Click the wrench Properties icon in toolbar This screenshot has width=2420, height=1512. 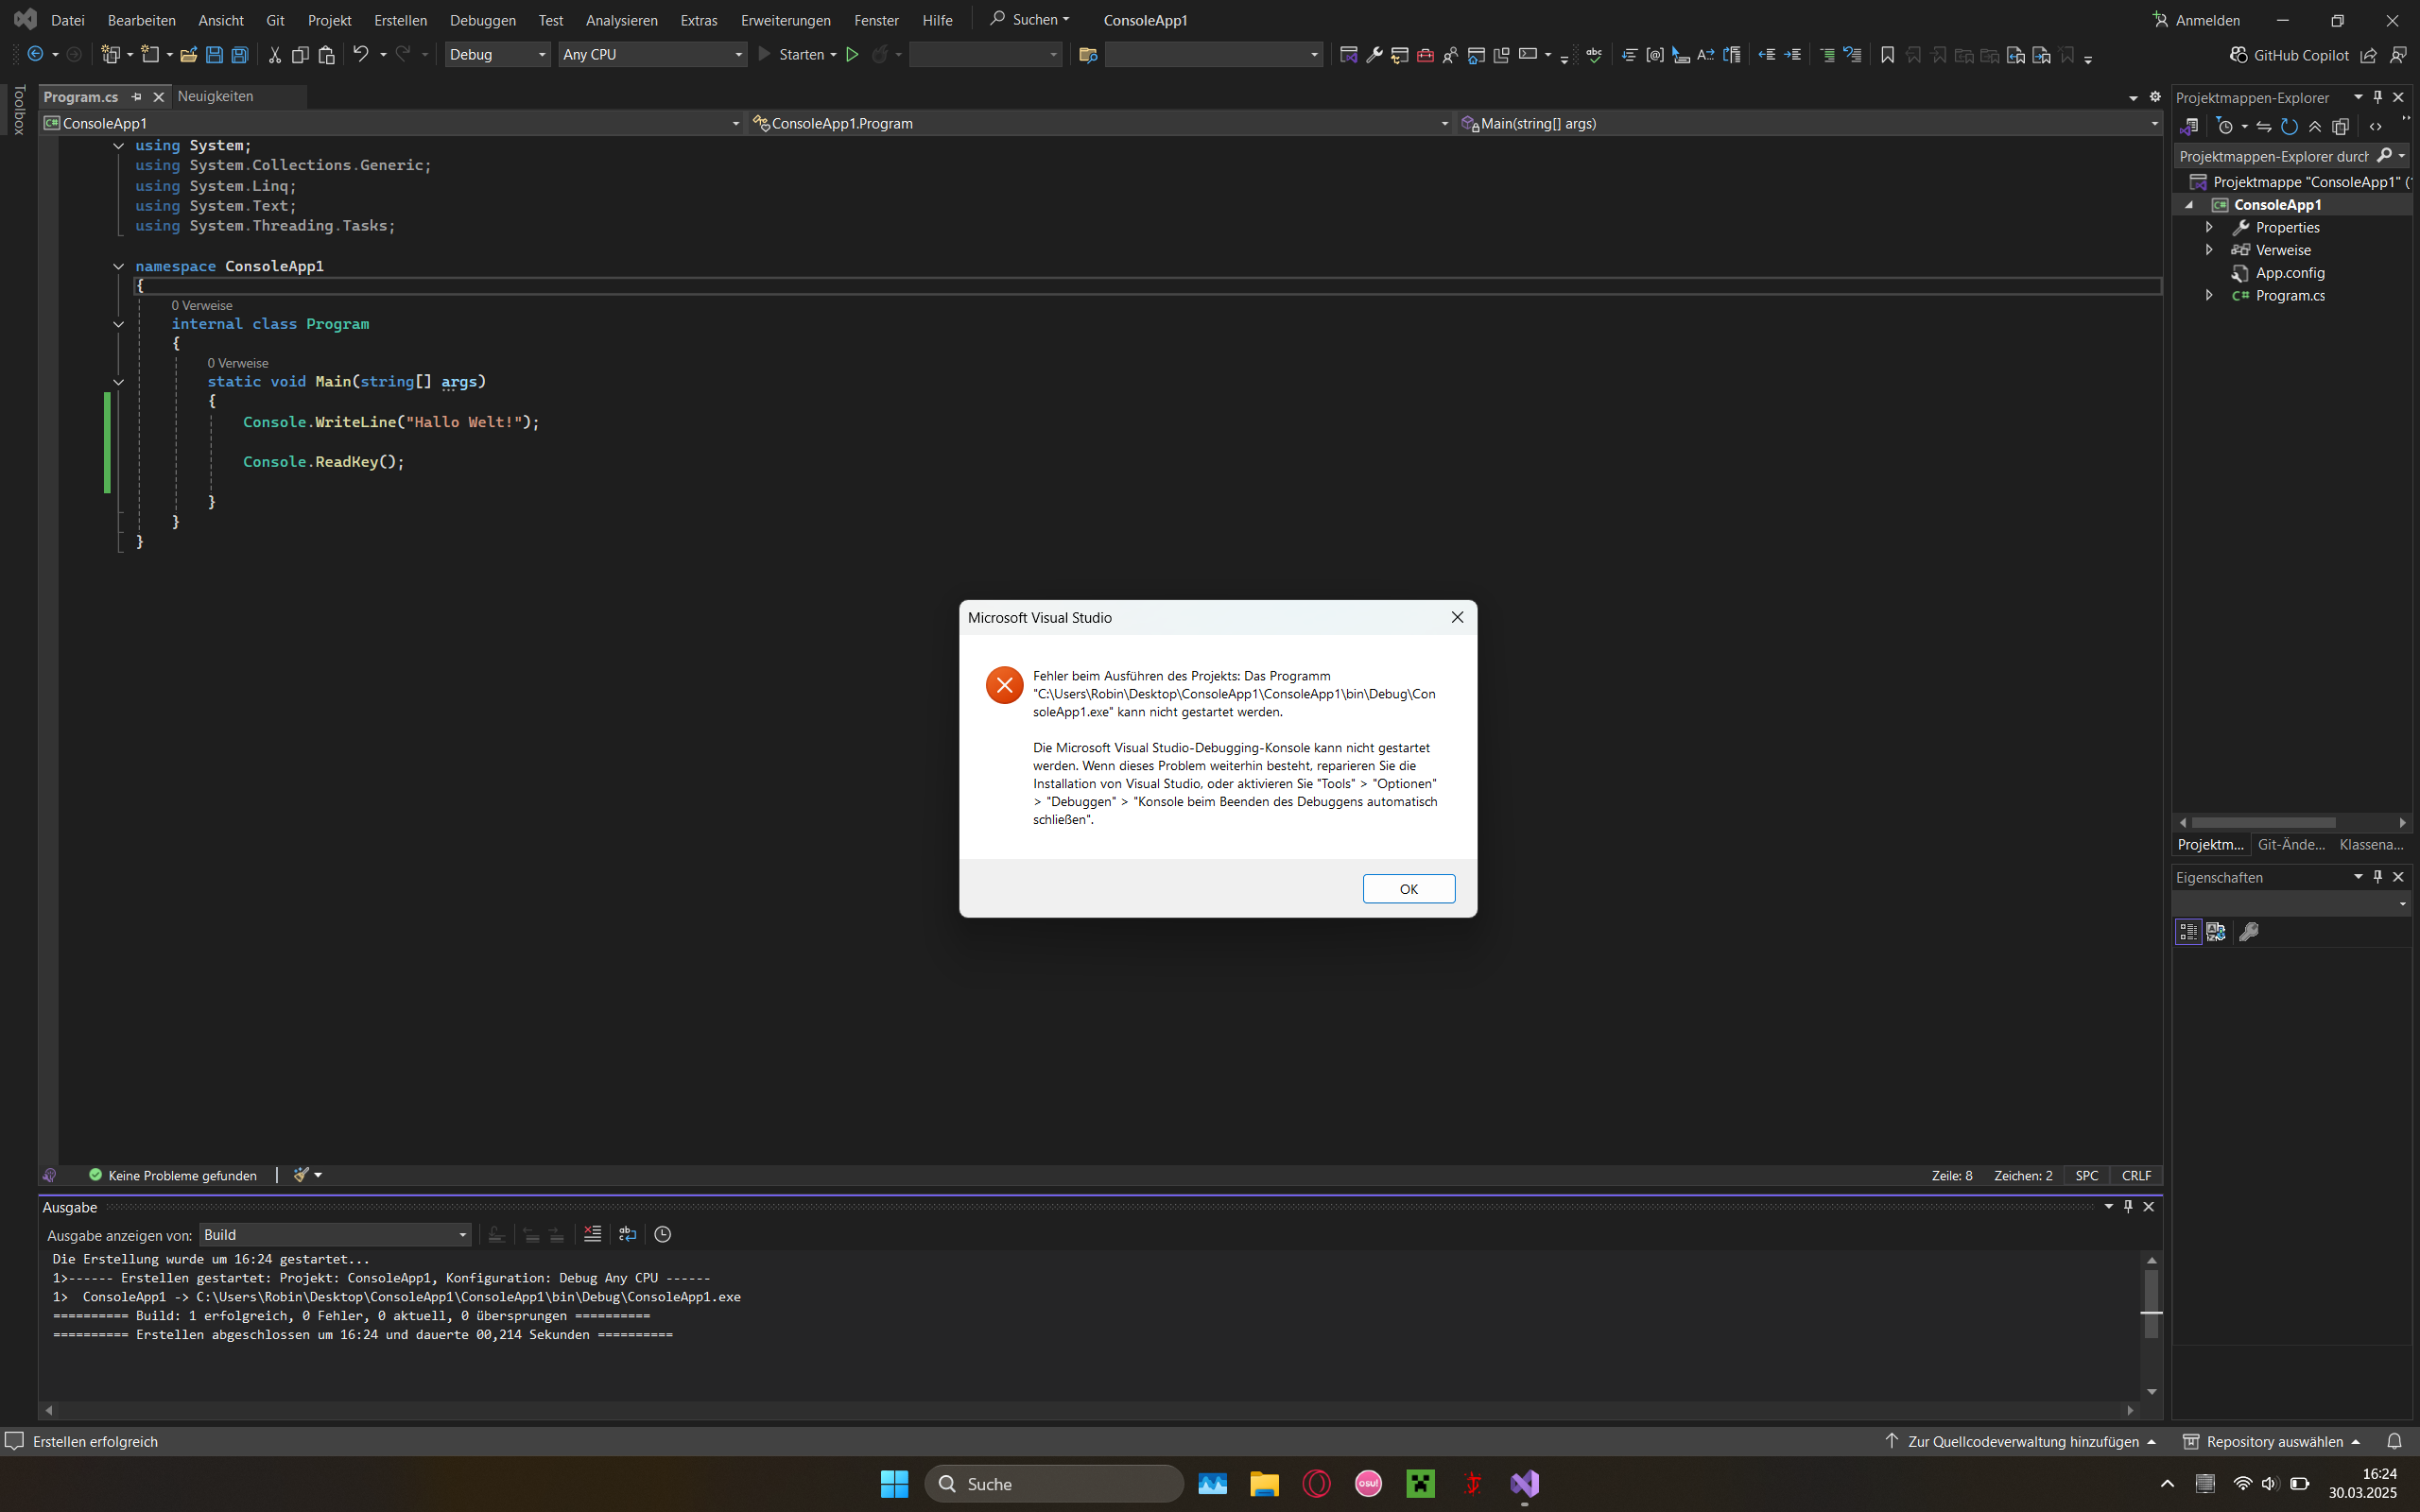pos(1374,55)
